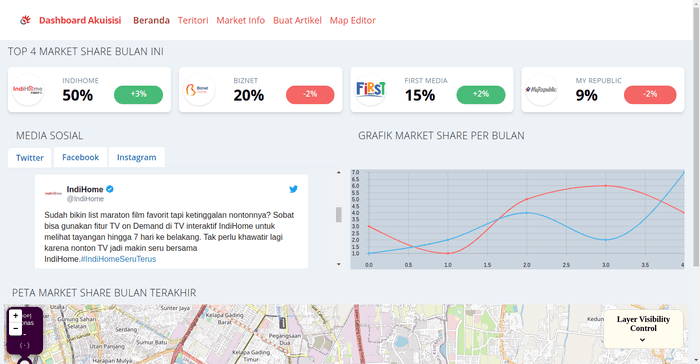Click the -2% badge on My Republic card

[650, 94]
